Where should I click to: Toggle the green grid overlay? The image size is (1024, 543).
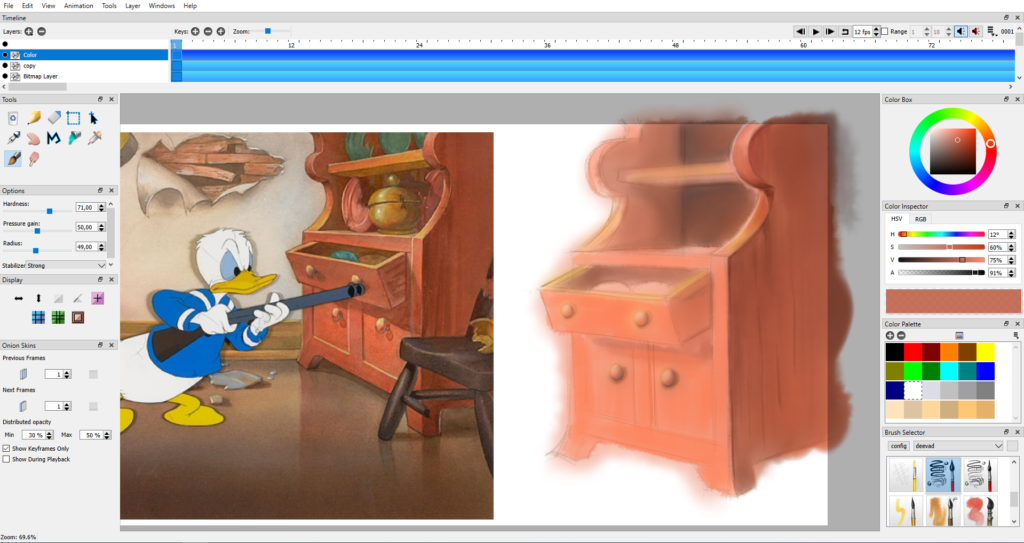(58, 318)
